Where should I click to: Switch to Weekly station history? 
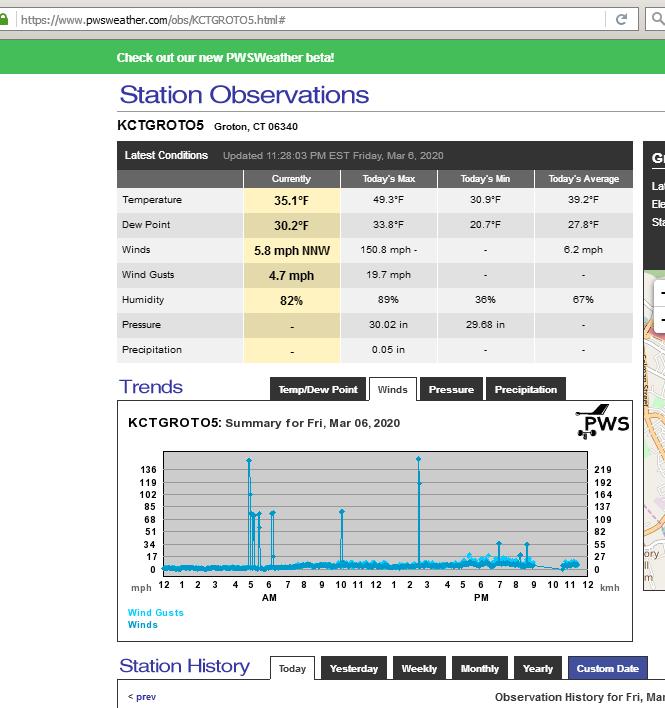[419, 668]
